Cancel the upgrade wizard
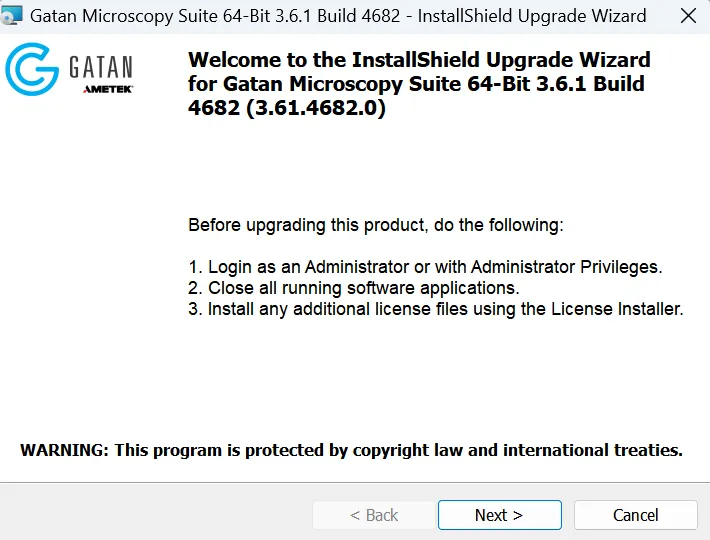Screen dimensions: 710x540 [635, 515]
